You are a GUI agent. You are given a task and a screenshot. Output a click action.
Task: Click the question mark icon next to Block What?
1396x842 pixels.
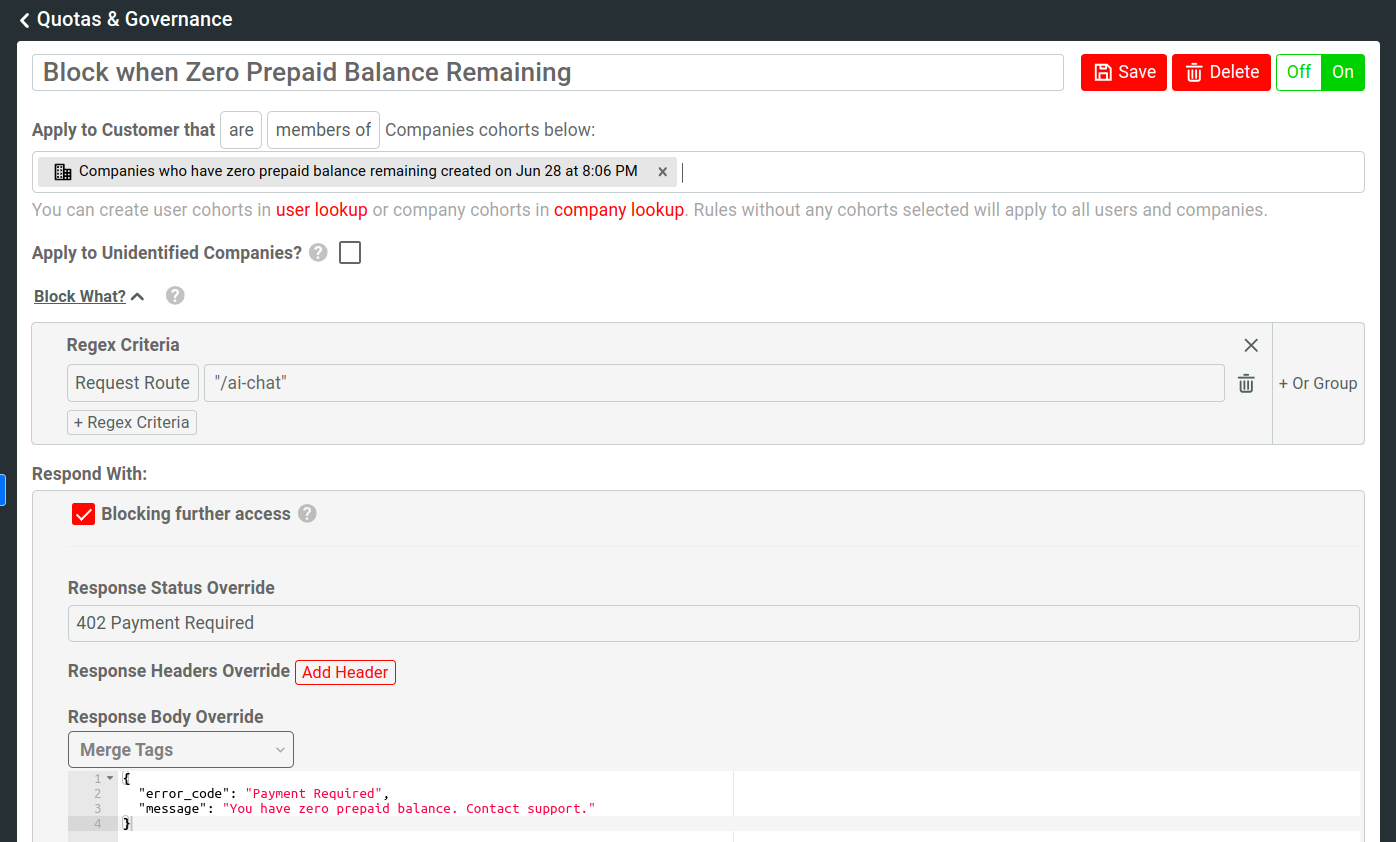[x=175, y=295]
